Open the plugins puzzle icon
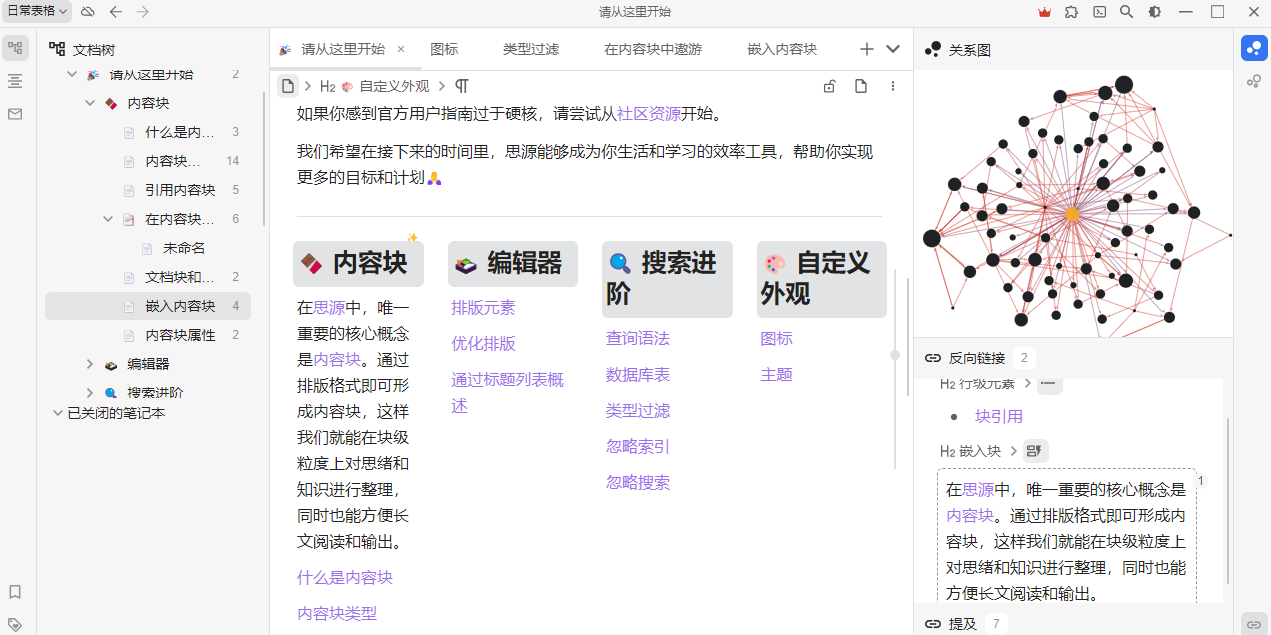This screenshot has width=1271, height=635. click(1072, 12)
